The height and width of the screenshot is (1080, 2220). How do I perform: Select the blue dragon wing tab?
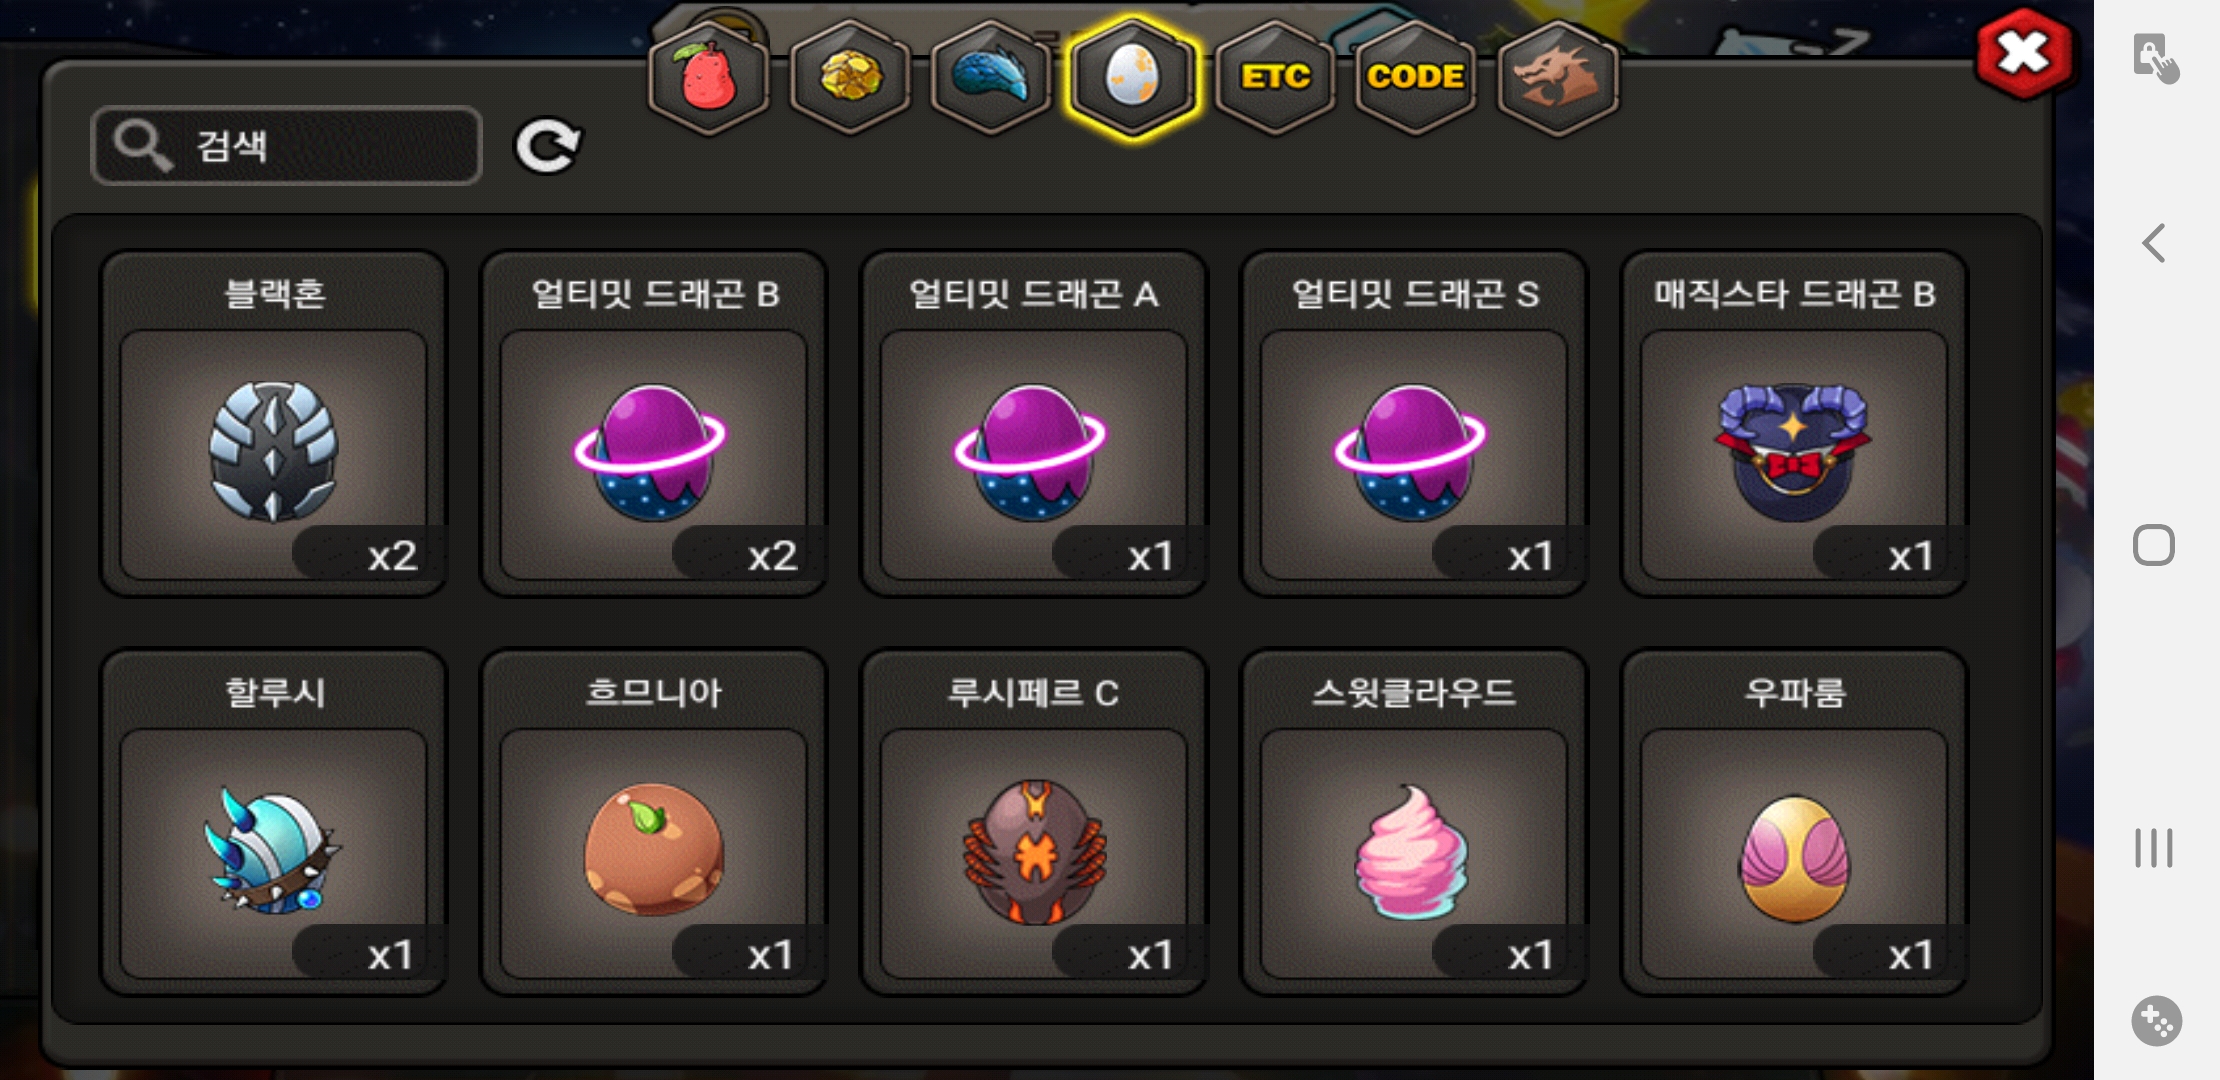[x=990, y=78]
